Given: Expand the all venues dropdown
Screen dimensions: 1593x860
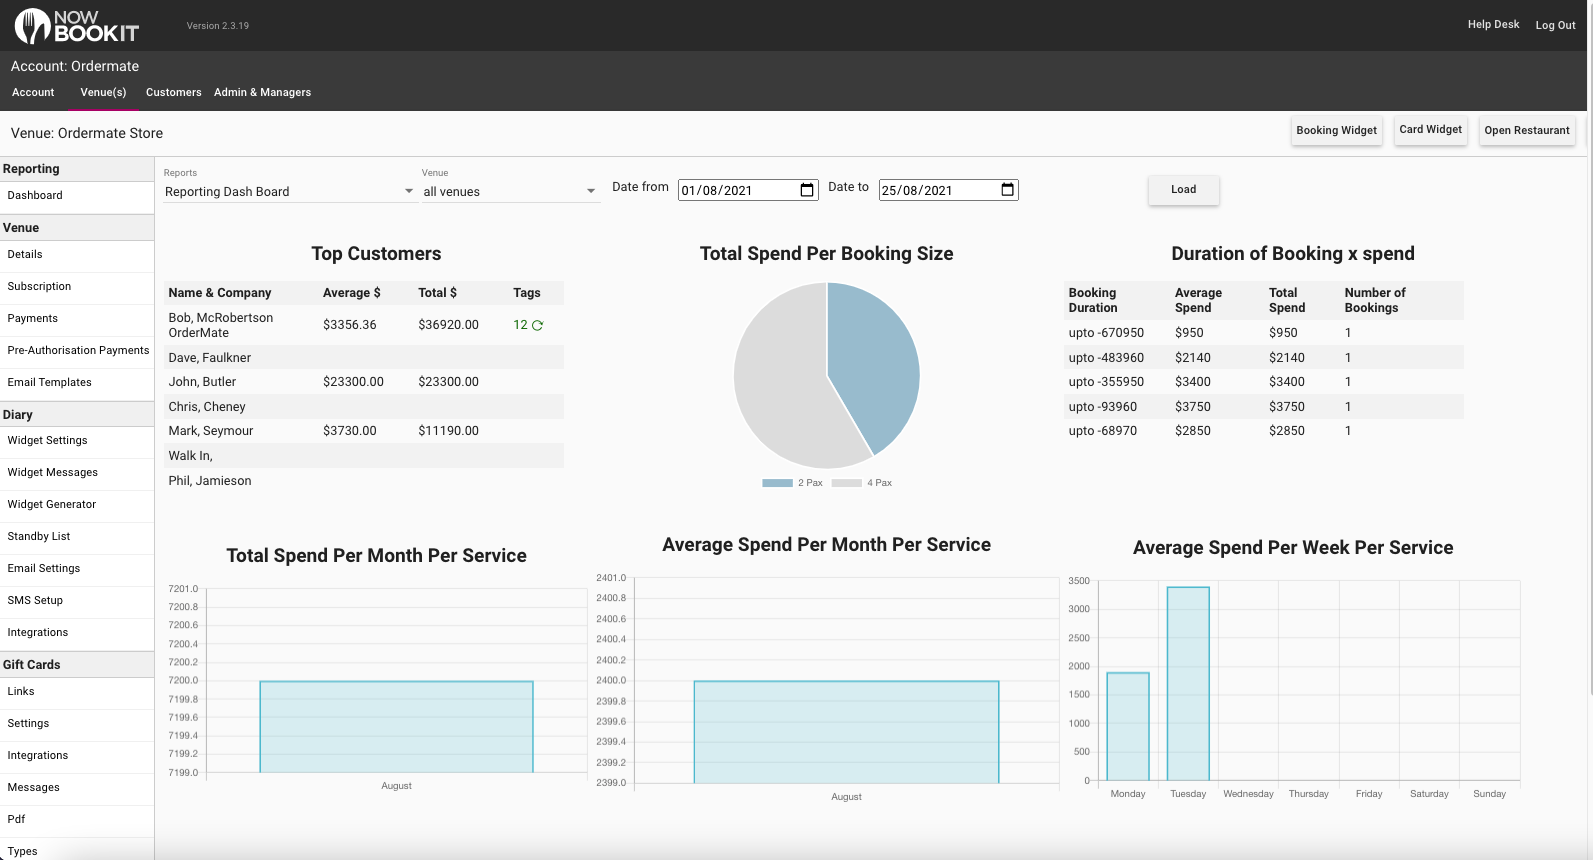Looking at the screenshot, I should (511, 191).
